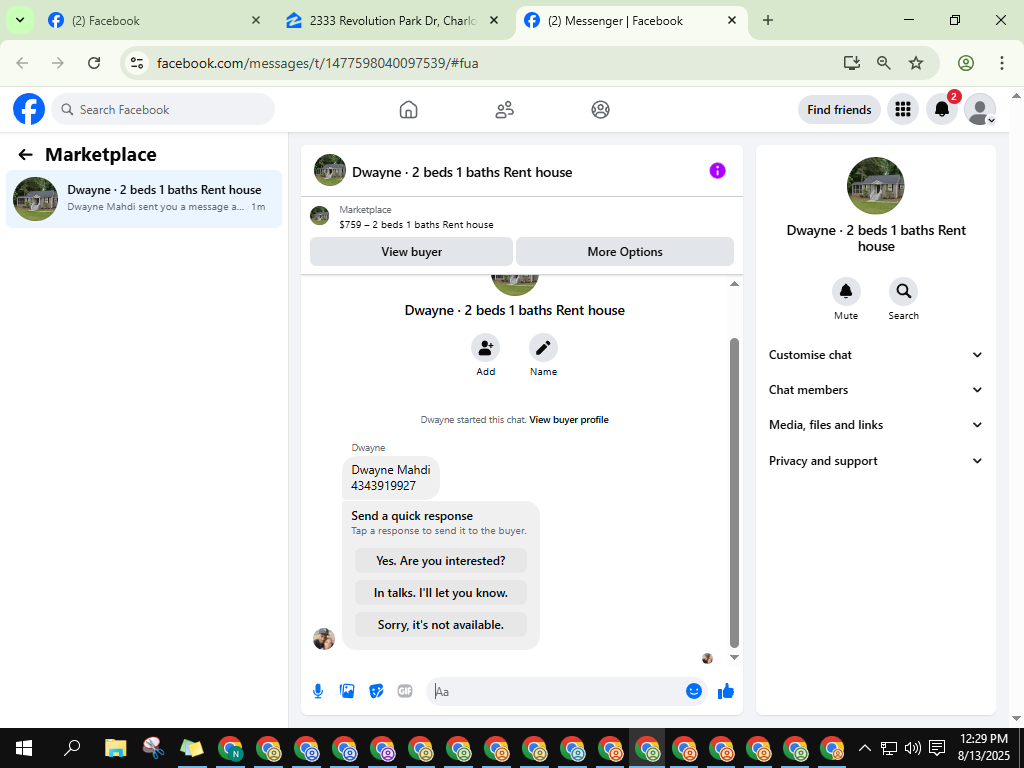Open the purple conversation information icon

pos(717,171)
